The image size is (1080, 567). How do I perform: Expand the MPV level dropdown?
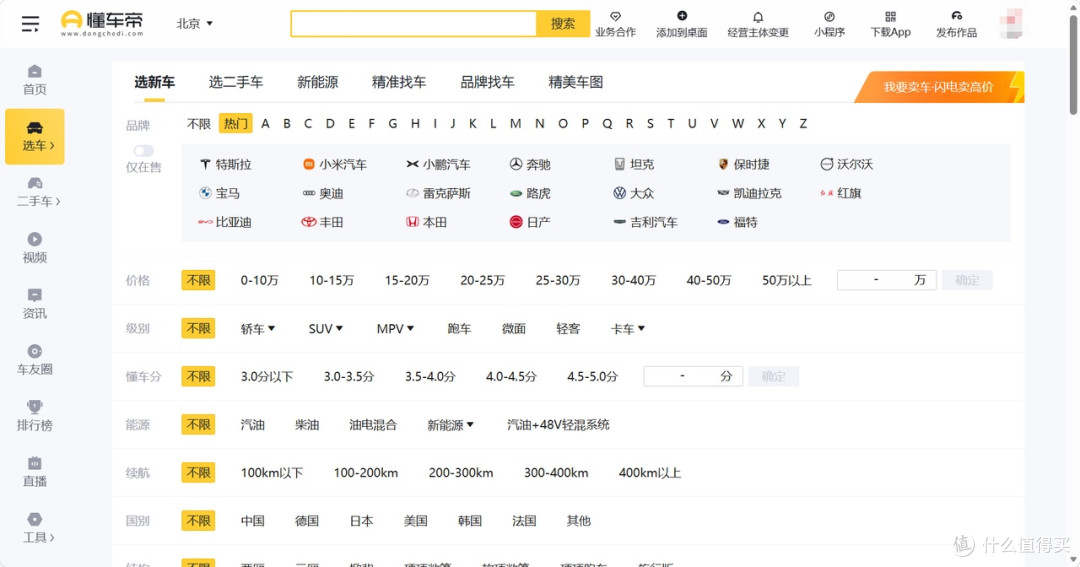tap(395, 329)
